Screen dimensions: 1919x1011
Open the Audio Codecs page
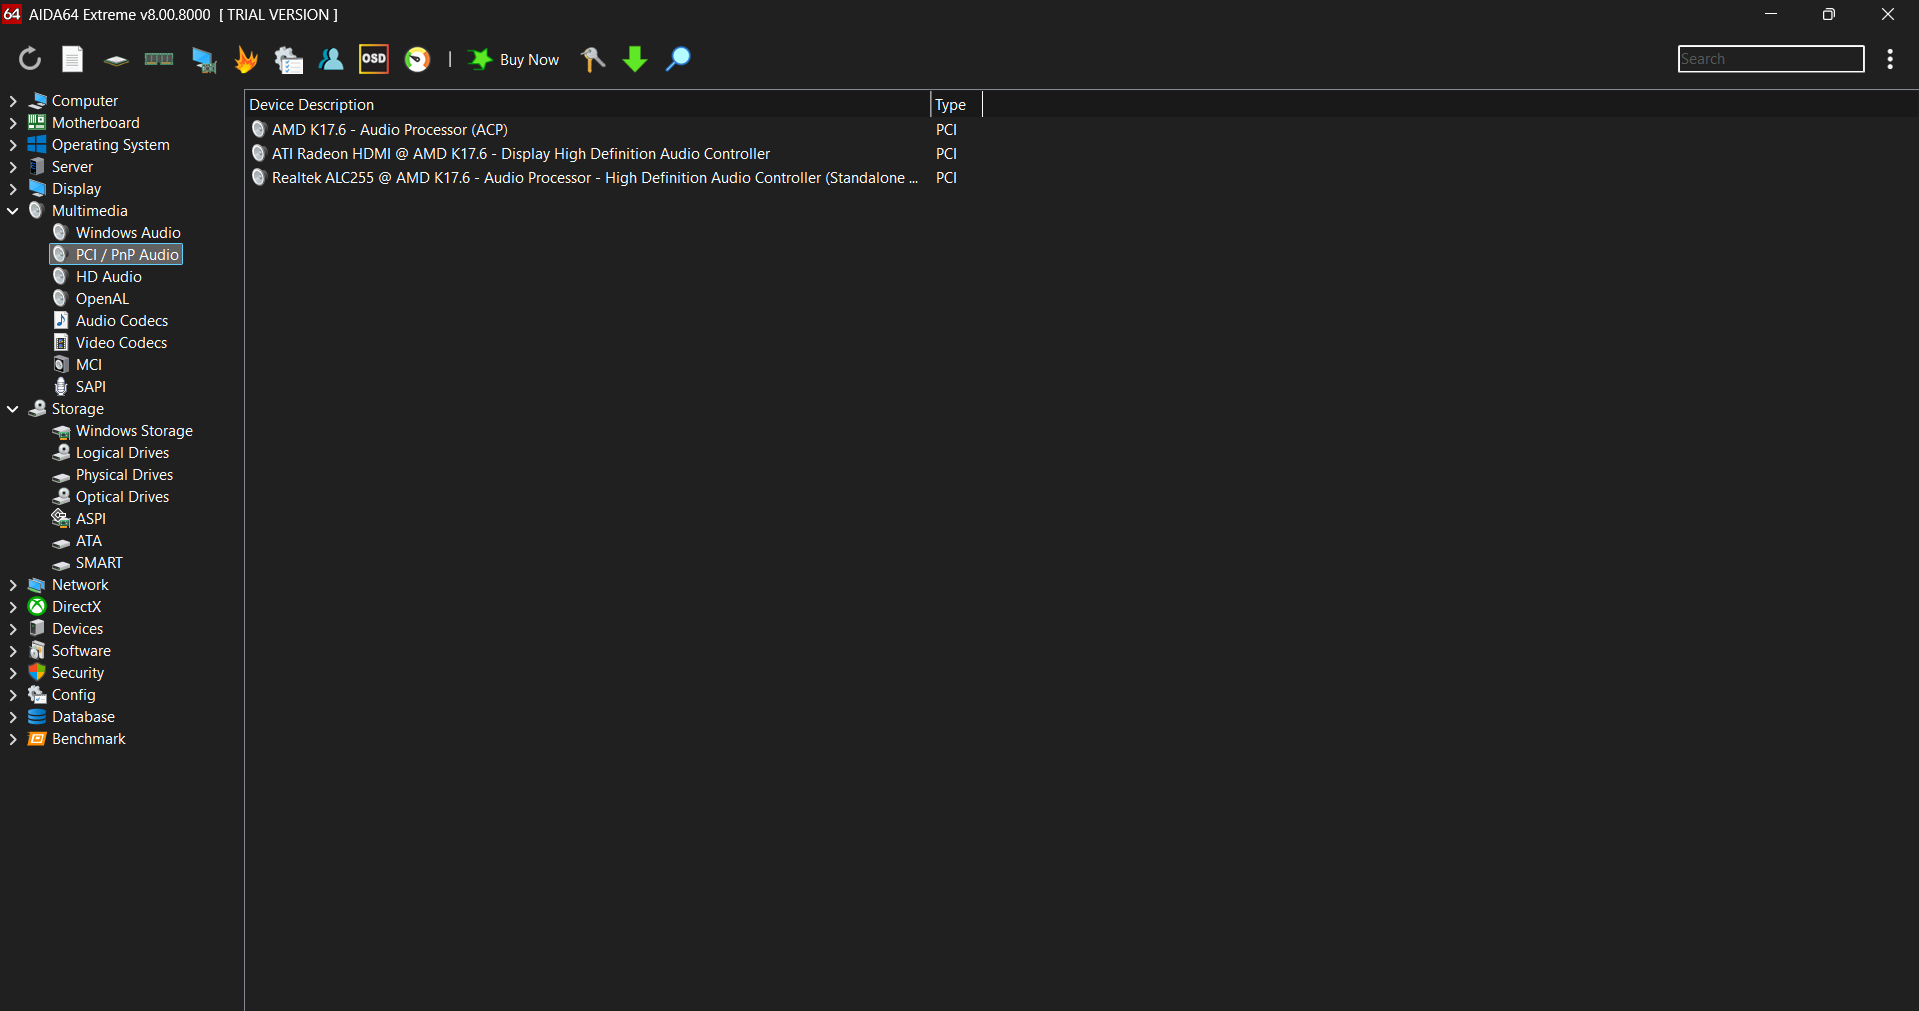121,321
